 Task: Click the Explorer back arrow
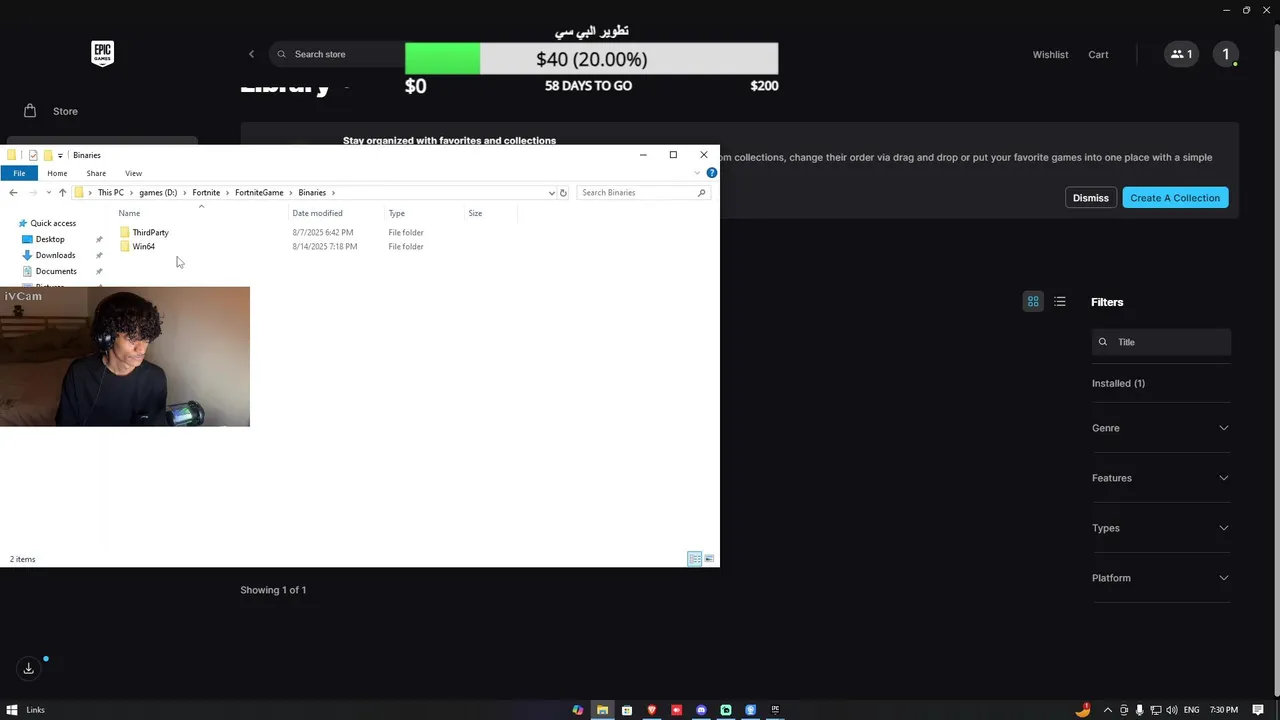click(13, 192)
